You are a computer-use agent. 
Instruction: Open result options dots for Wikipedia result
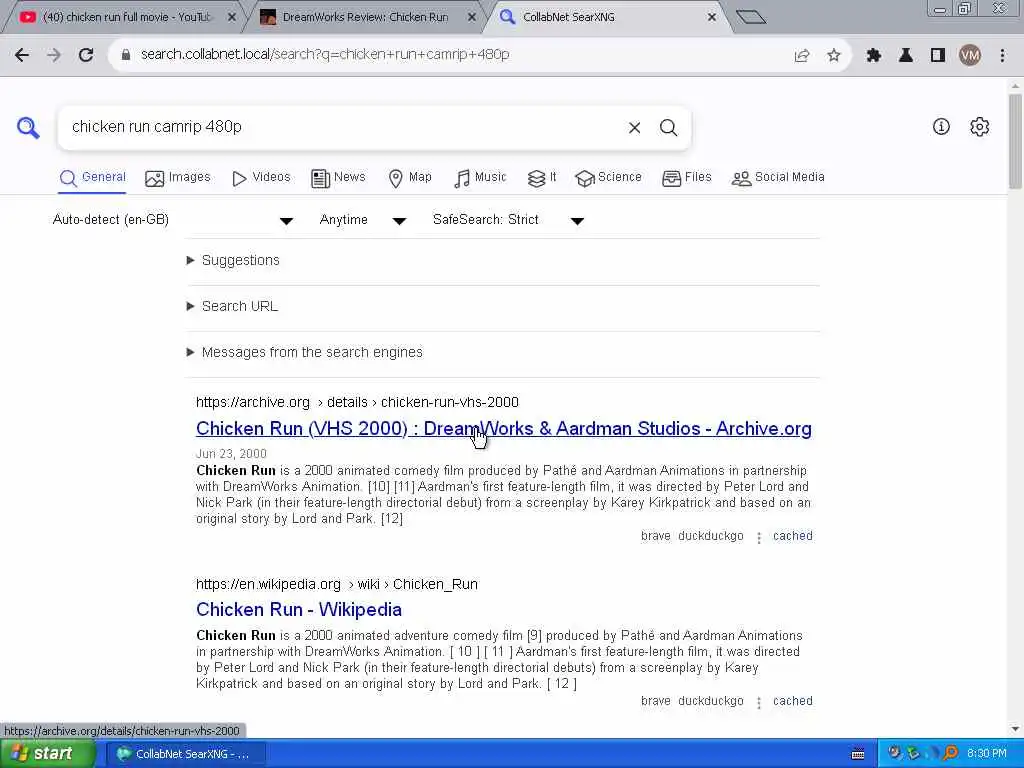click(x=758, y=703)
